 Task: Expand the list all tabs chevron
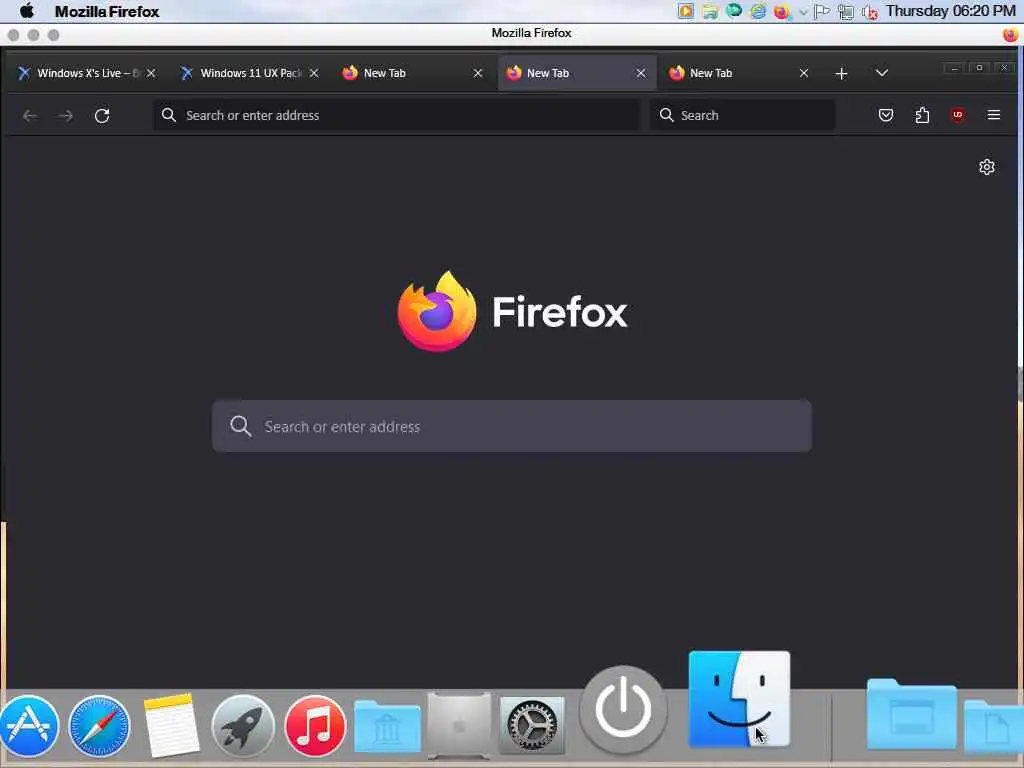pyautogui.click(x=882, y=73)
